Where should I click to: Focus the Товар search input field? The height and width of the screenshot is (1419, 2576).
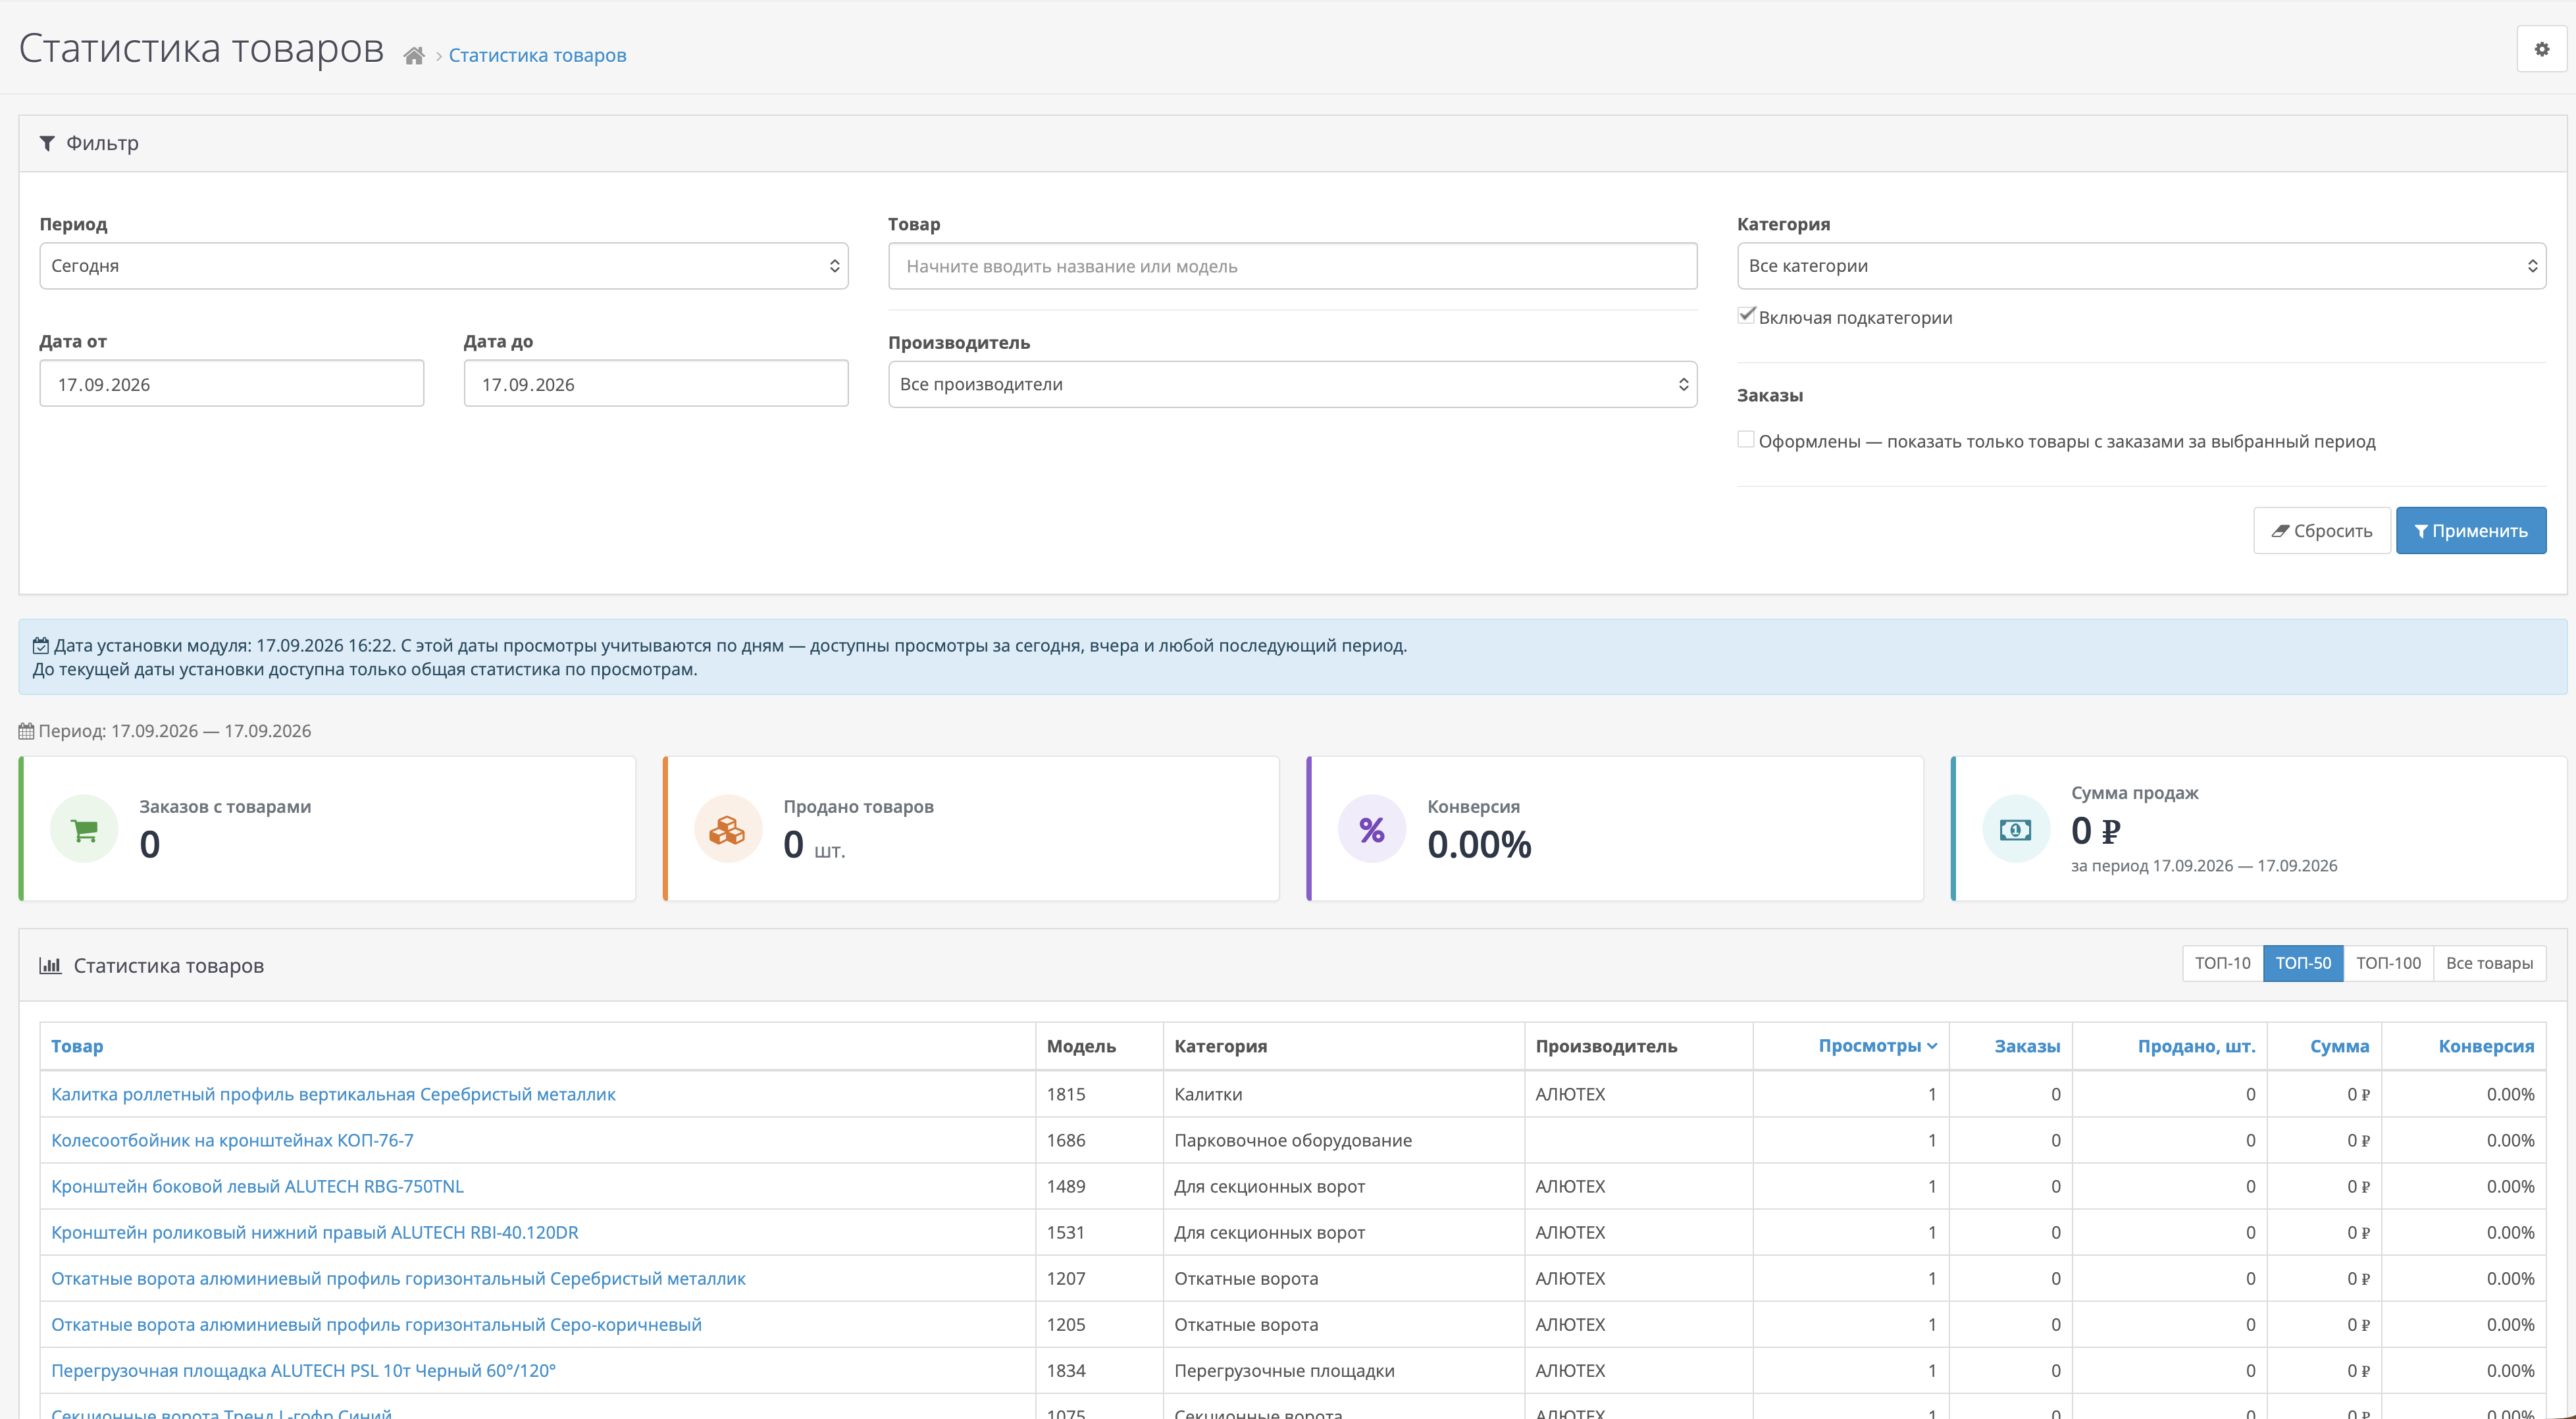tap(1292, 266)
